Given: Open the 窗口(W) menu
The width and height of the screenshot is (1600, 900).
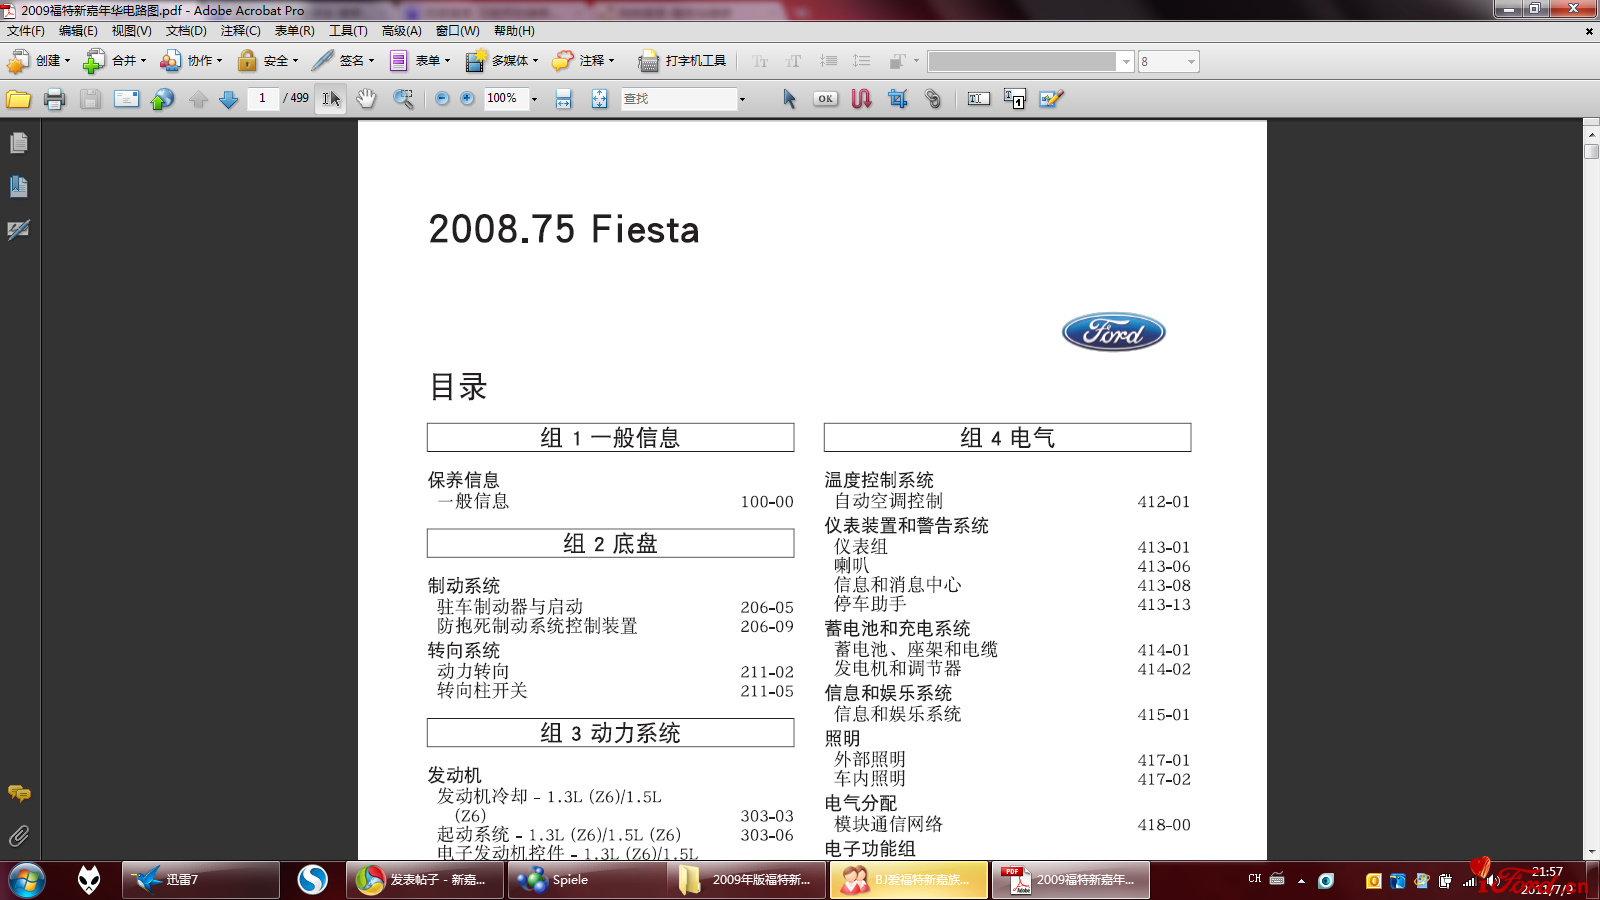Looking at the screenshot, I should tap(457, 31).
